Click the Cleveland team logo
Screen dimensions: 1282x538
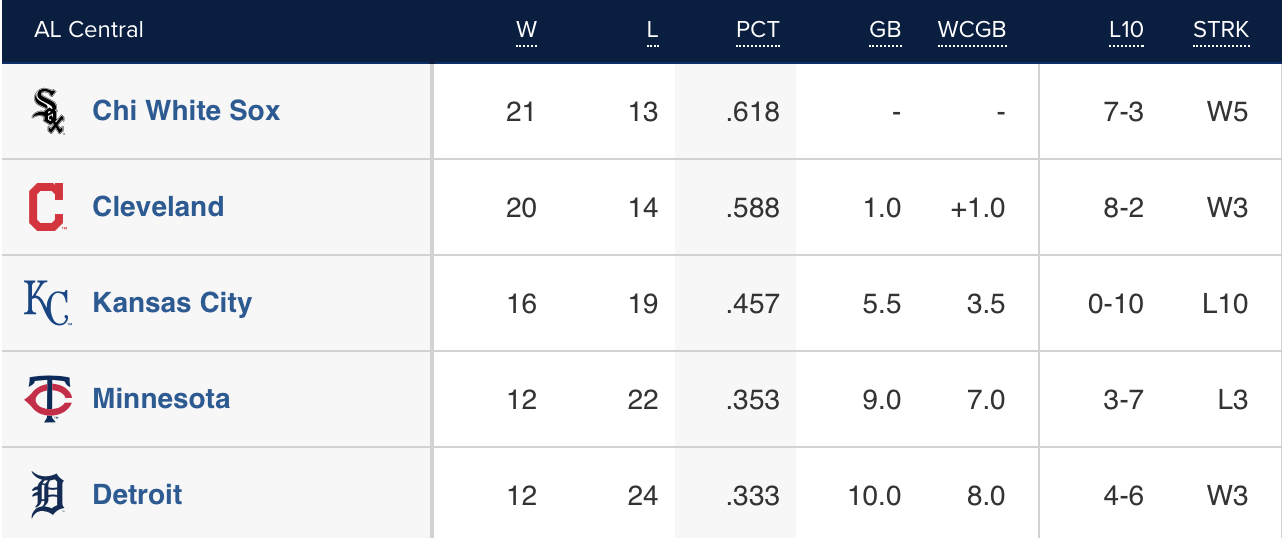click(47, 207)
